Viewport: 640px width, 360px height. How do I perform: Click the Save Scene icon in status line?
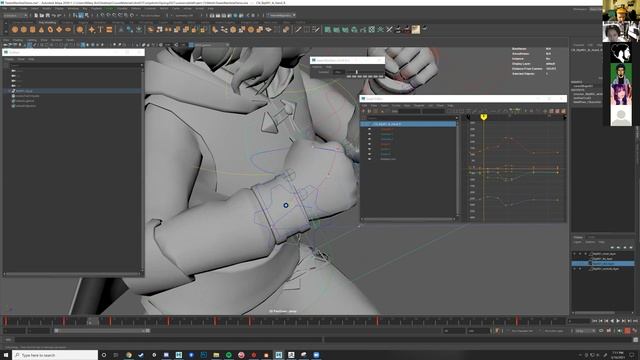[x=48, y=16]
